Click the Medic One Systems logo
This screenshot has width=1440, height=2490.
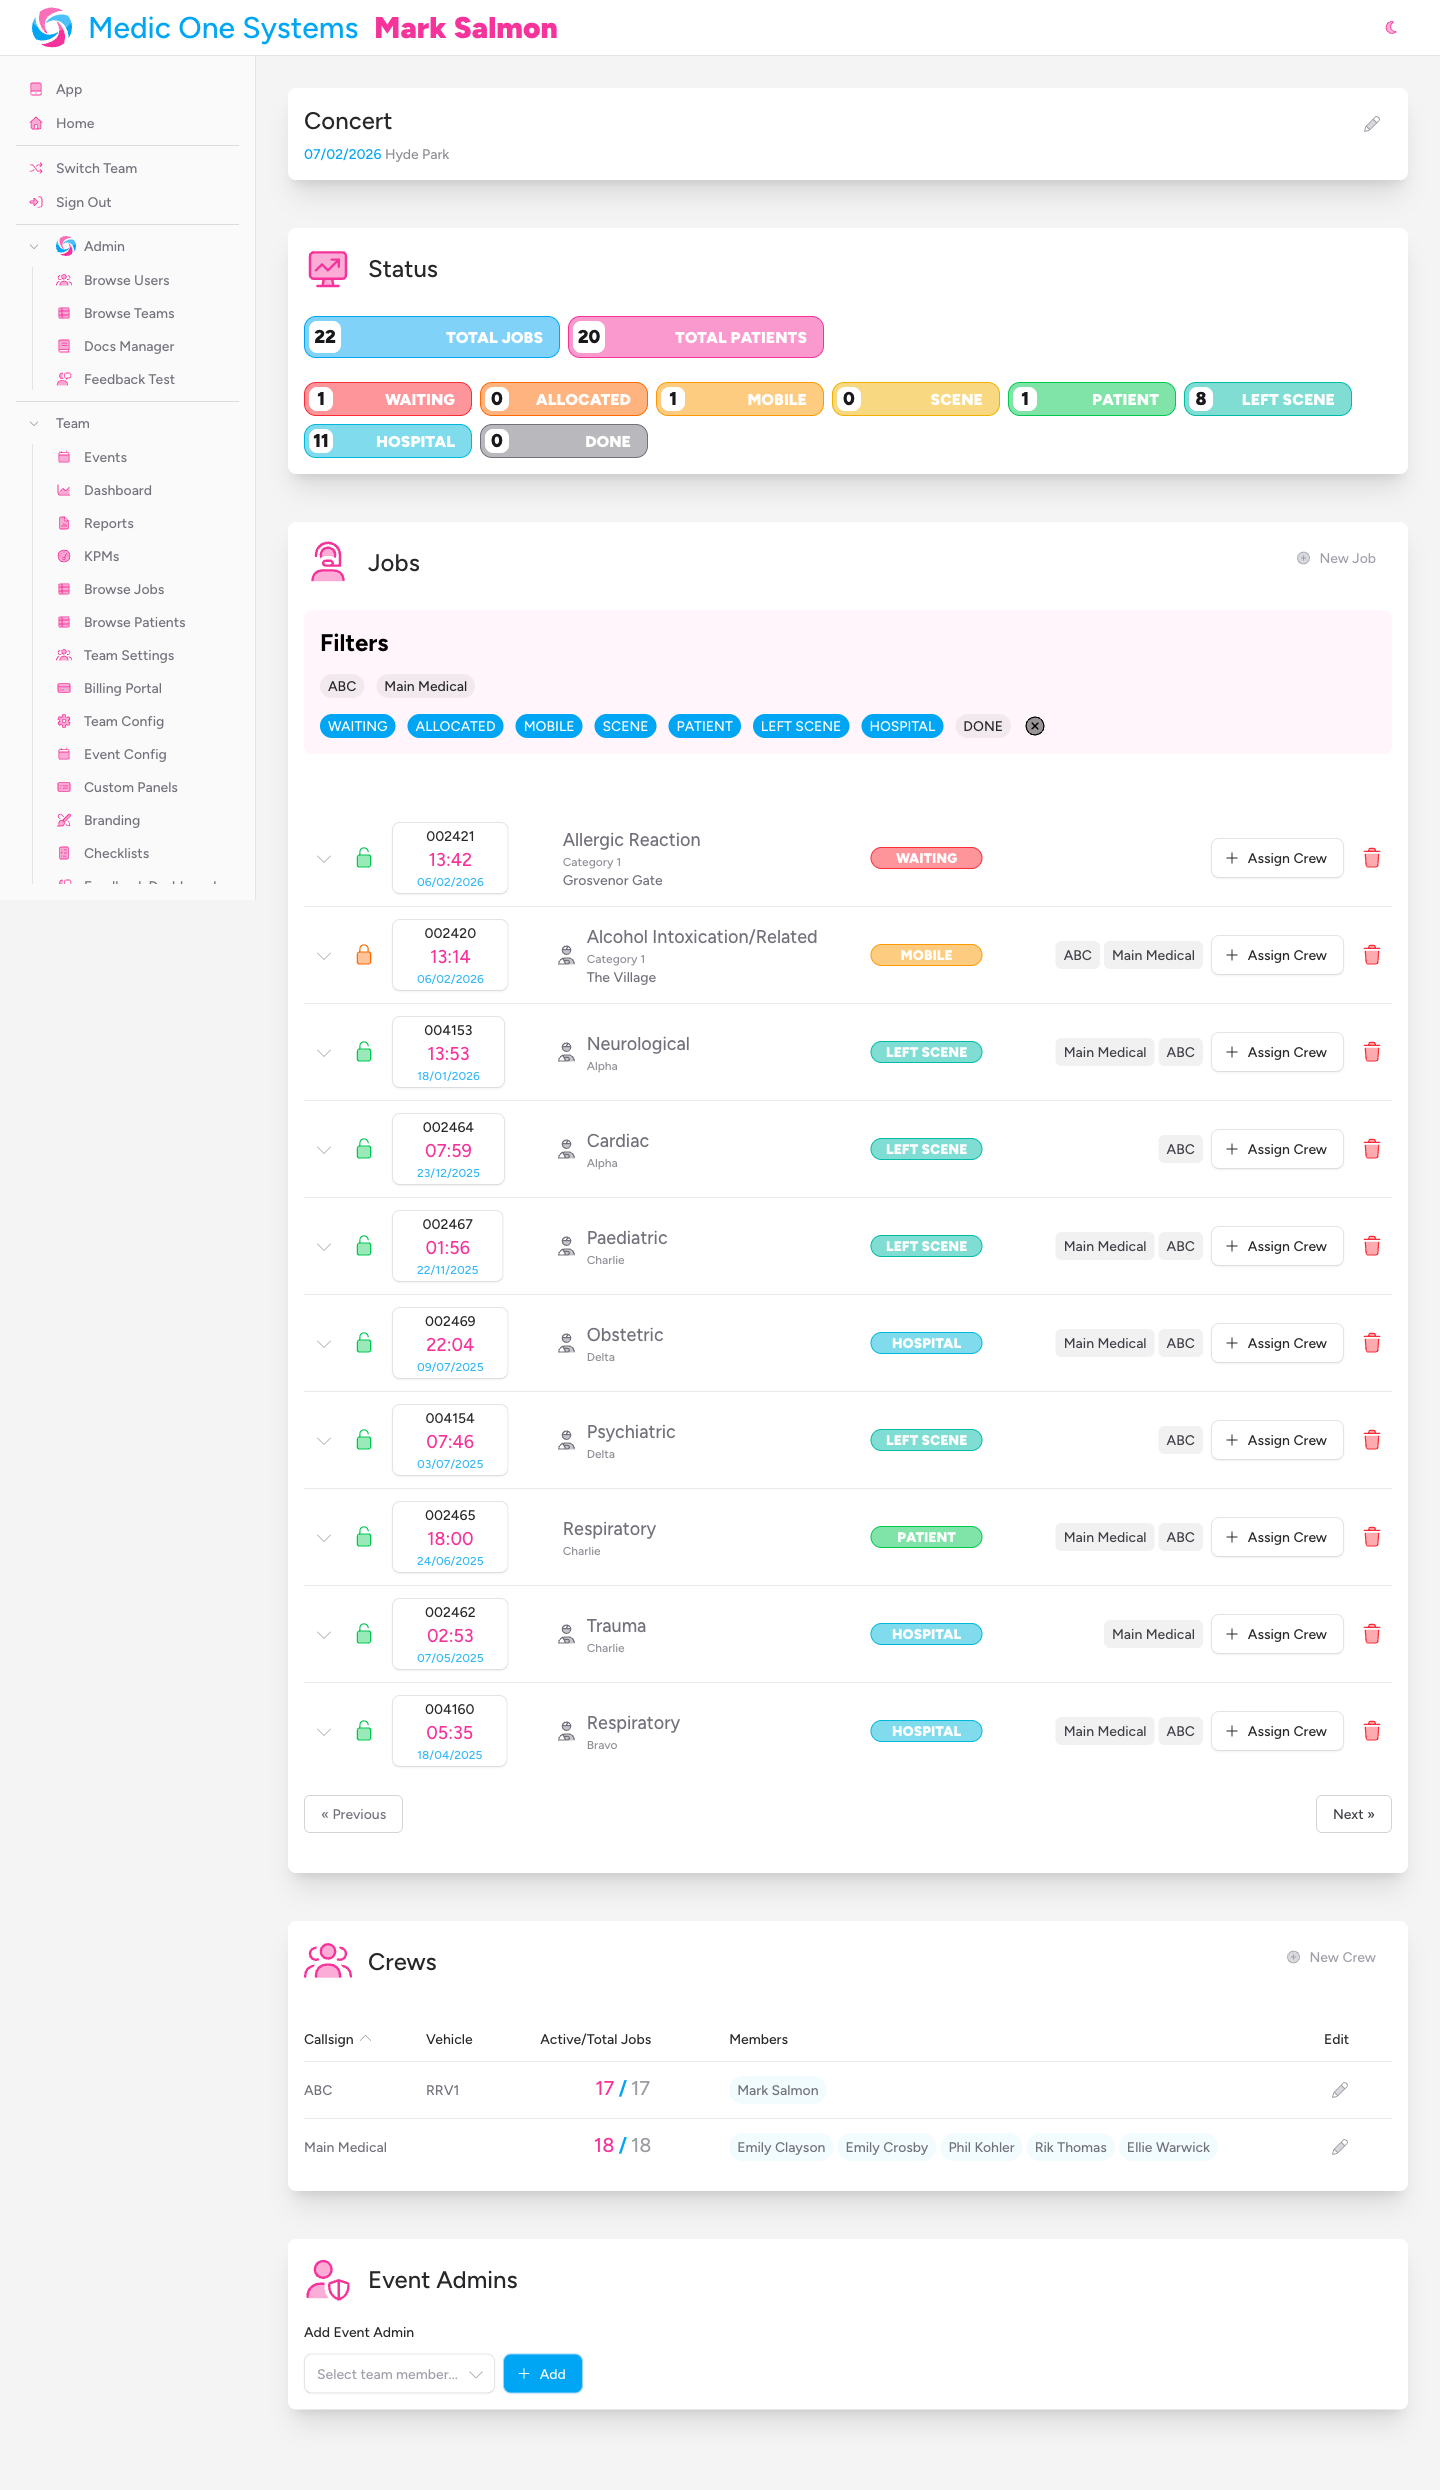[x=52, y=28]
